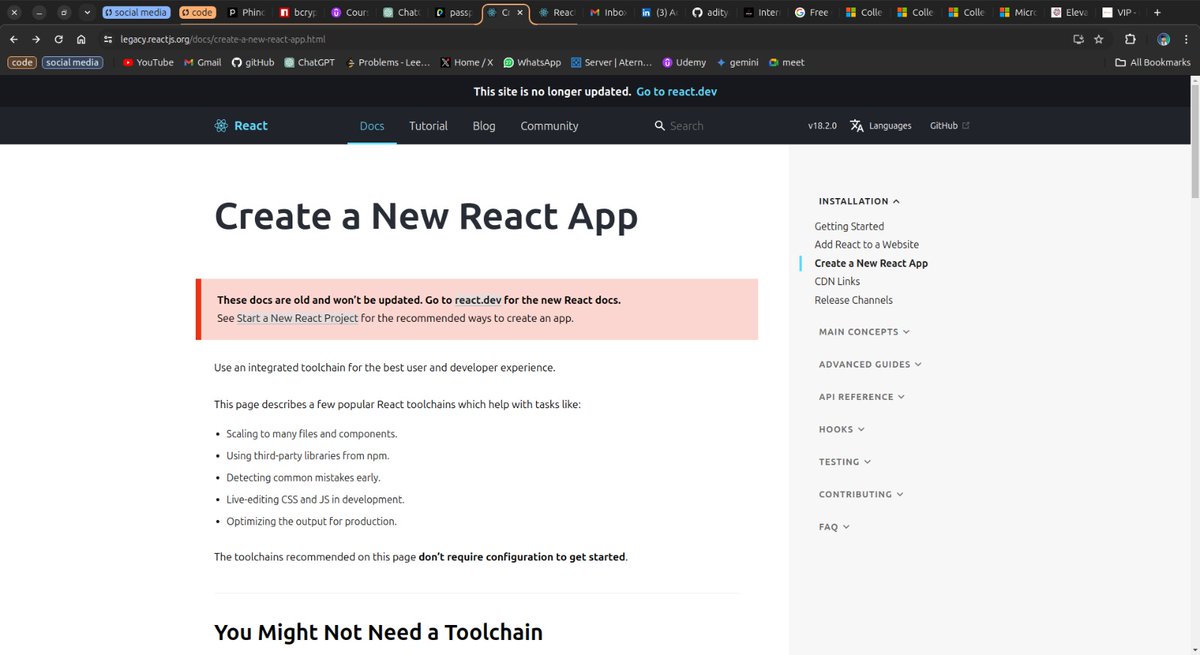Image resolution: width=1200 pixels, height=655 pixels.
Task: Open Gmail bookmark
Action: point(203,62)
